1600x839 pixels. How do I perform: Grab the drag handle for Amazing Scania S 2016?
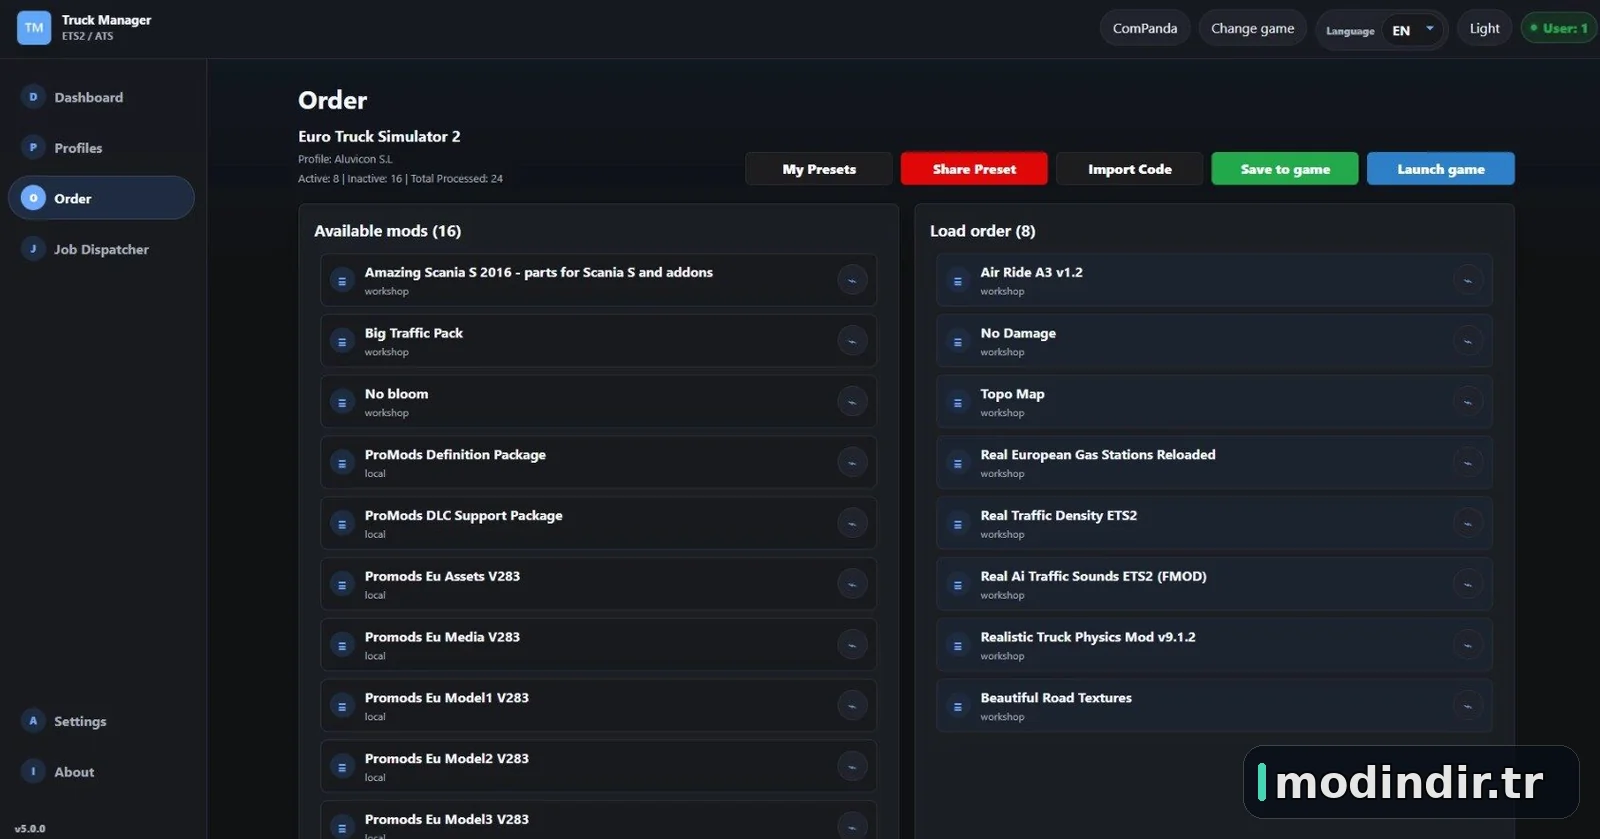click(342, 281)
